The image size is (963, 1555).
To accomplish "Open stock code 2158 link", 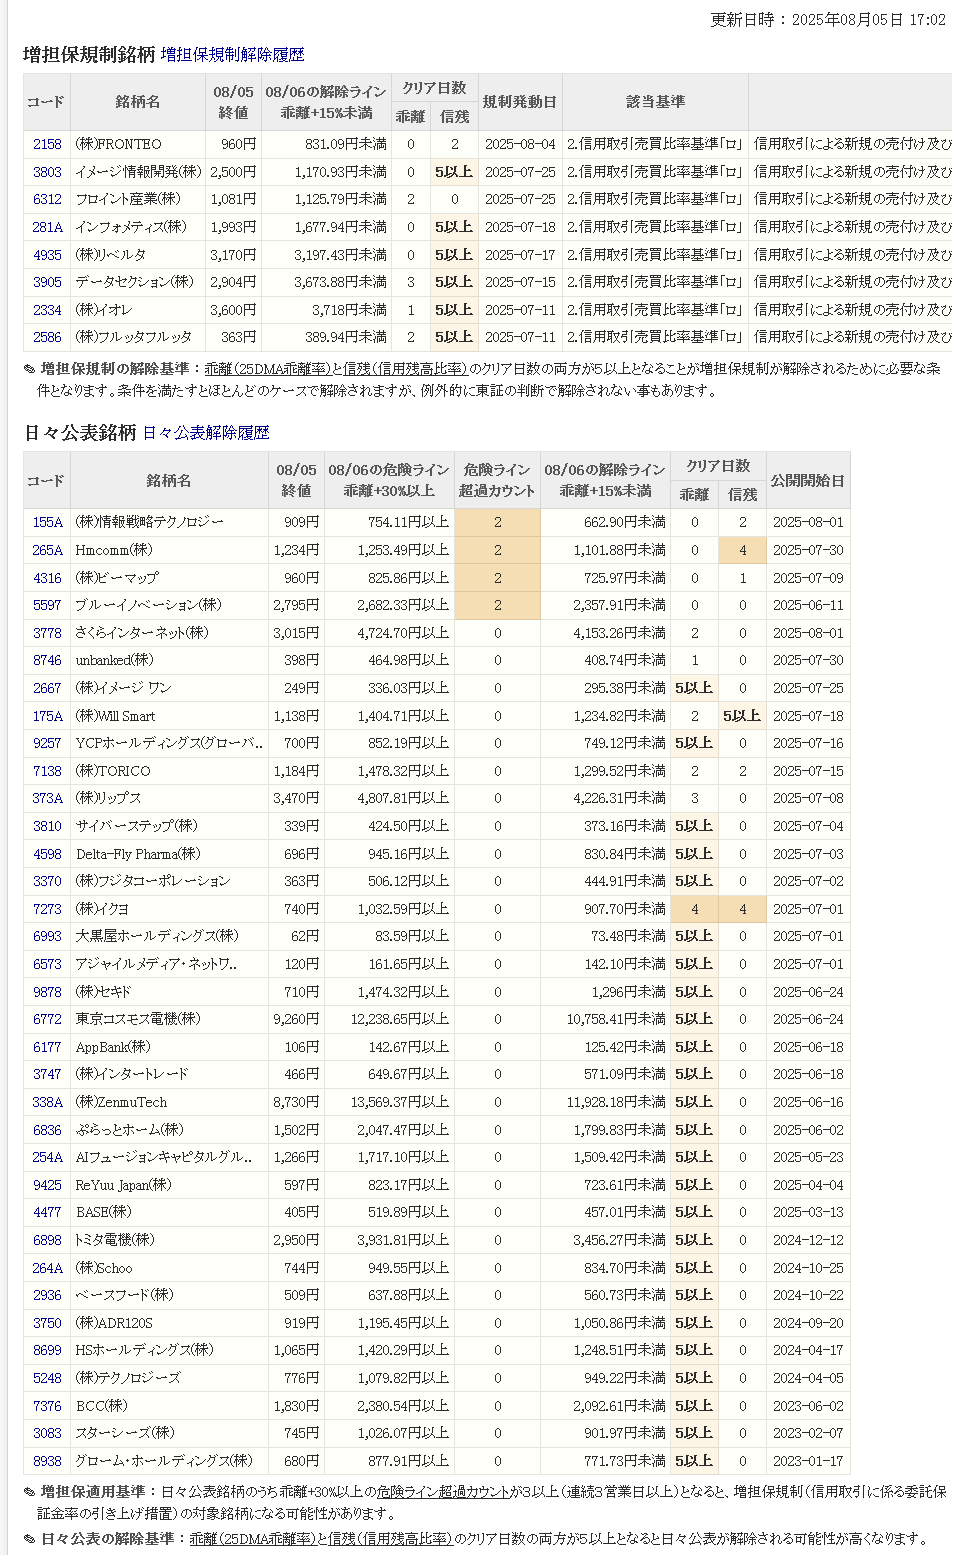I will [47, 144].
